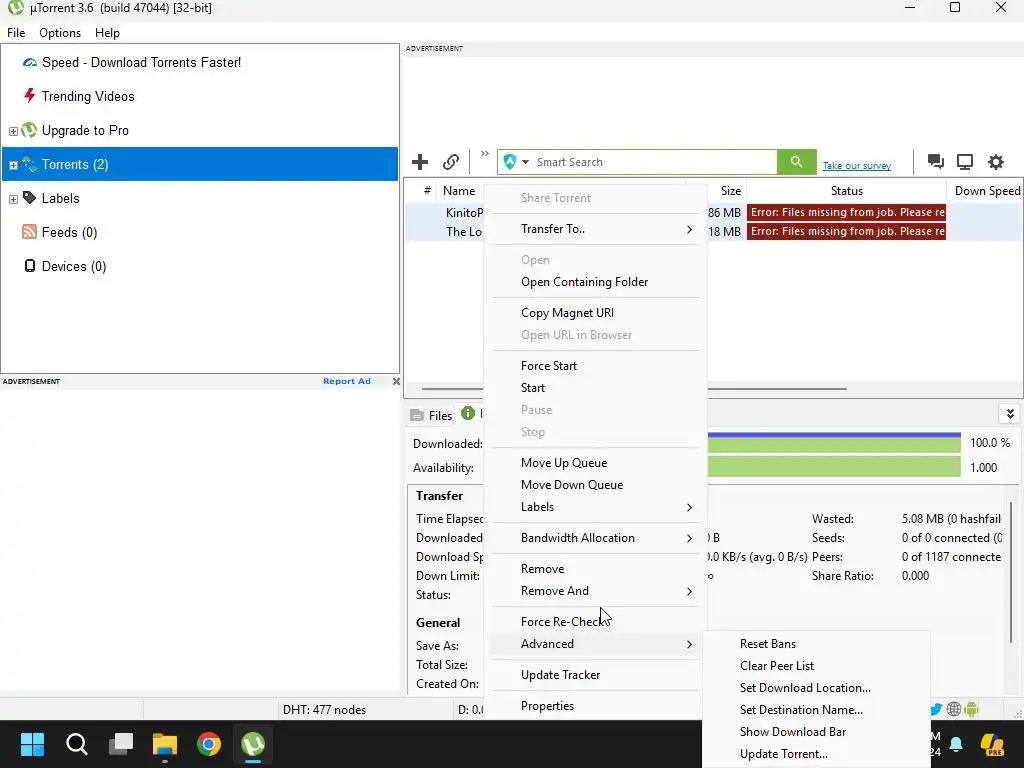This screenshot has height=768, width=1024.
Task: Open File Explorer from taskbar
Action: pyautogui.click(x=165, y=744)
